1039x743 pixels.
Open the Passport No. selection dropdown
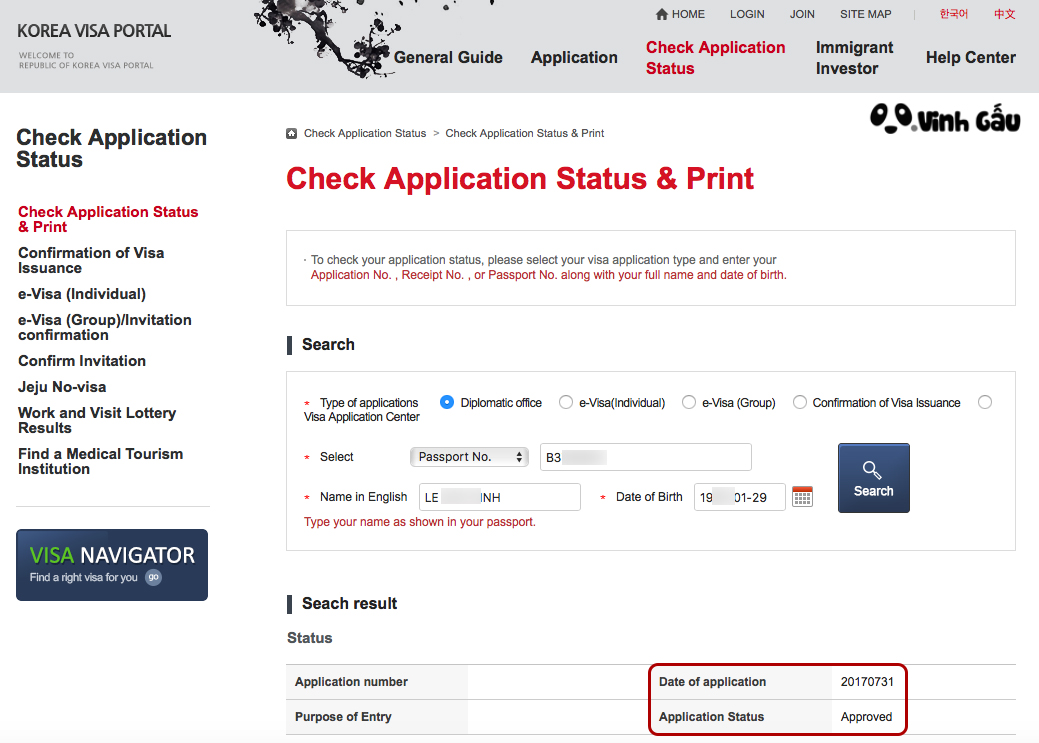click(x=468, y=456)
